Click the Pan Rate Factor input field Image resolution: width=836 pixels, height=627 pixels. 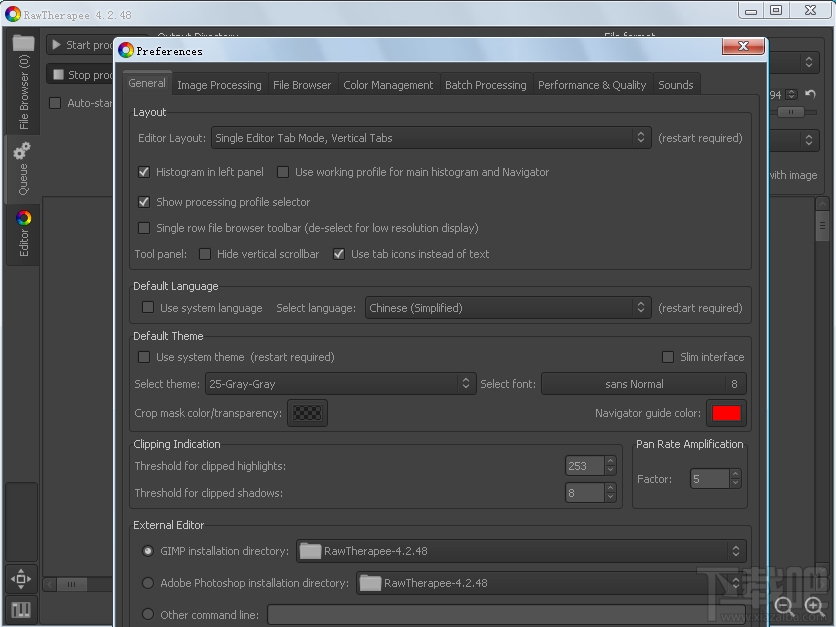pos(709,479)
